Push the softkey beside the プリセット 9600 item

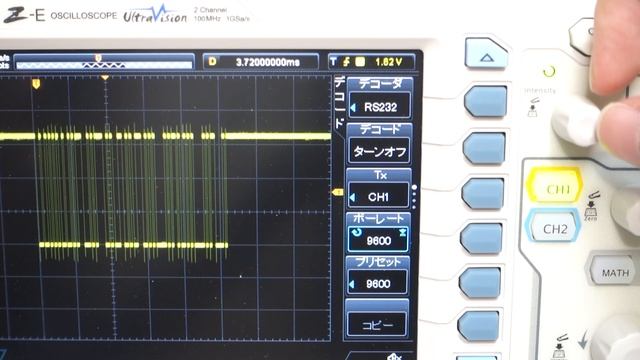click(x=480, y=282)
